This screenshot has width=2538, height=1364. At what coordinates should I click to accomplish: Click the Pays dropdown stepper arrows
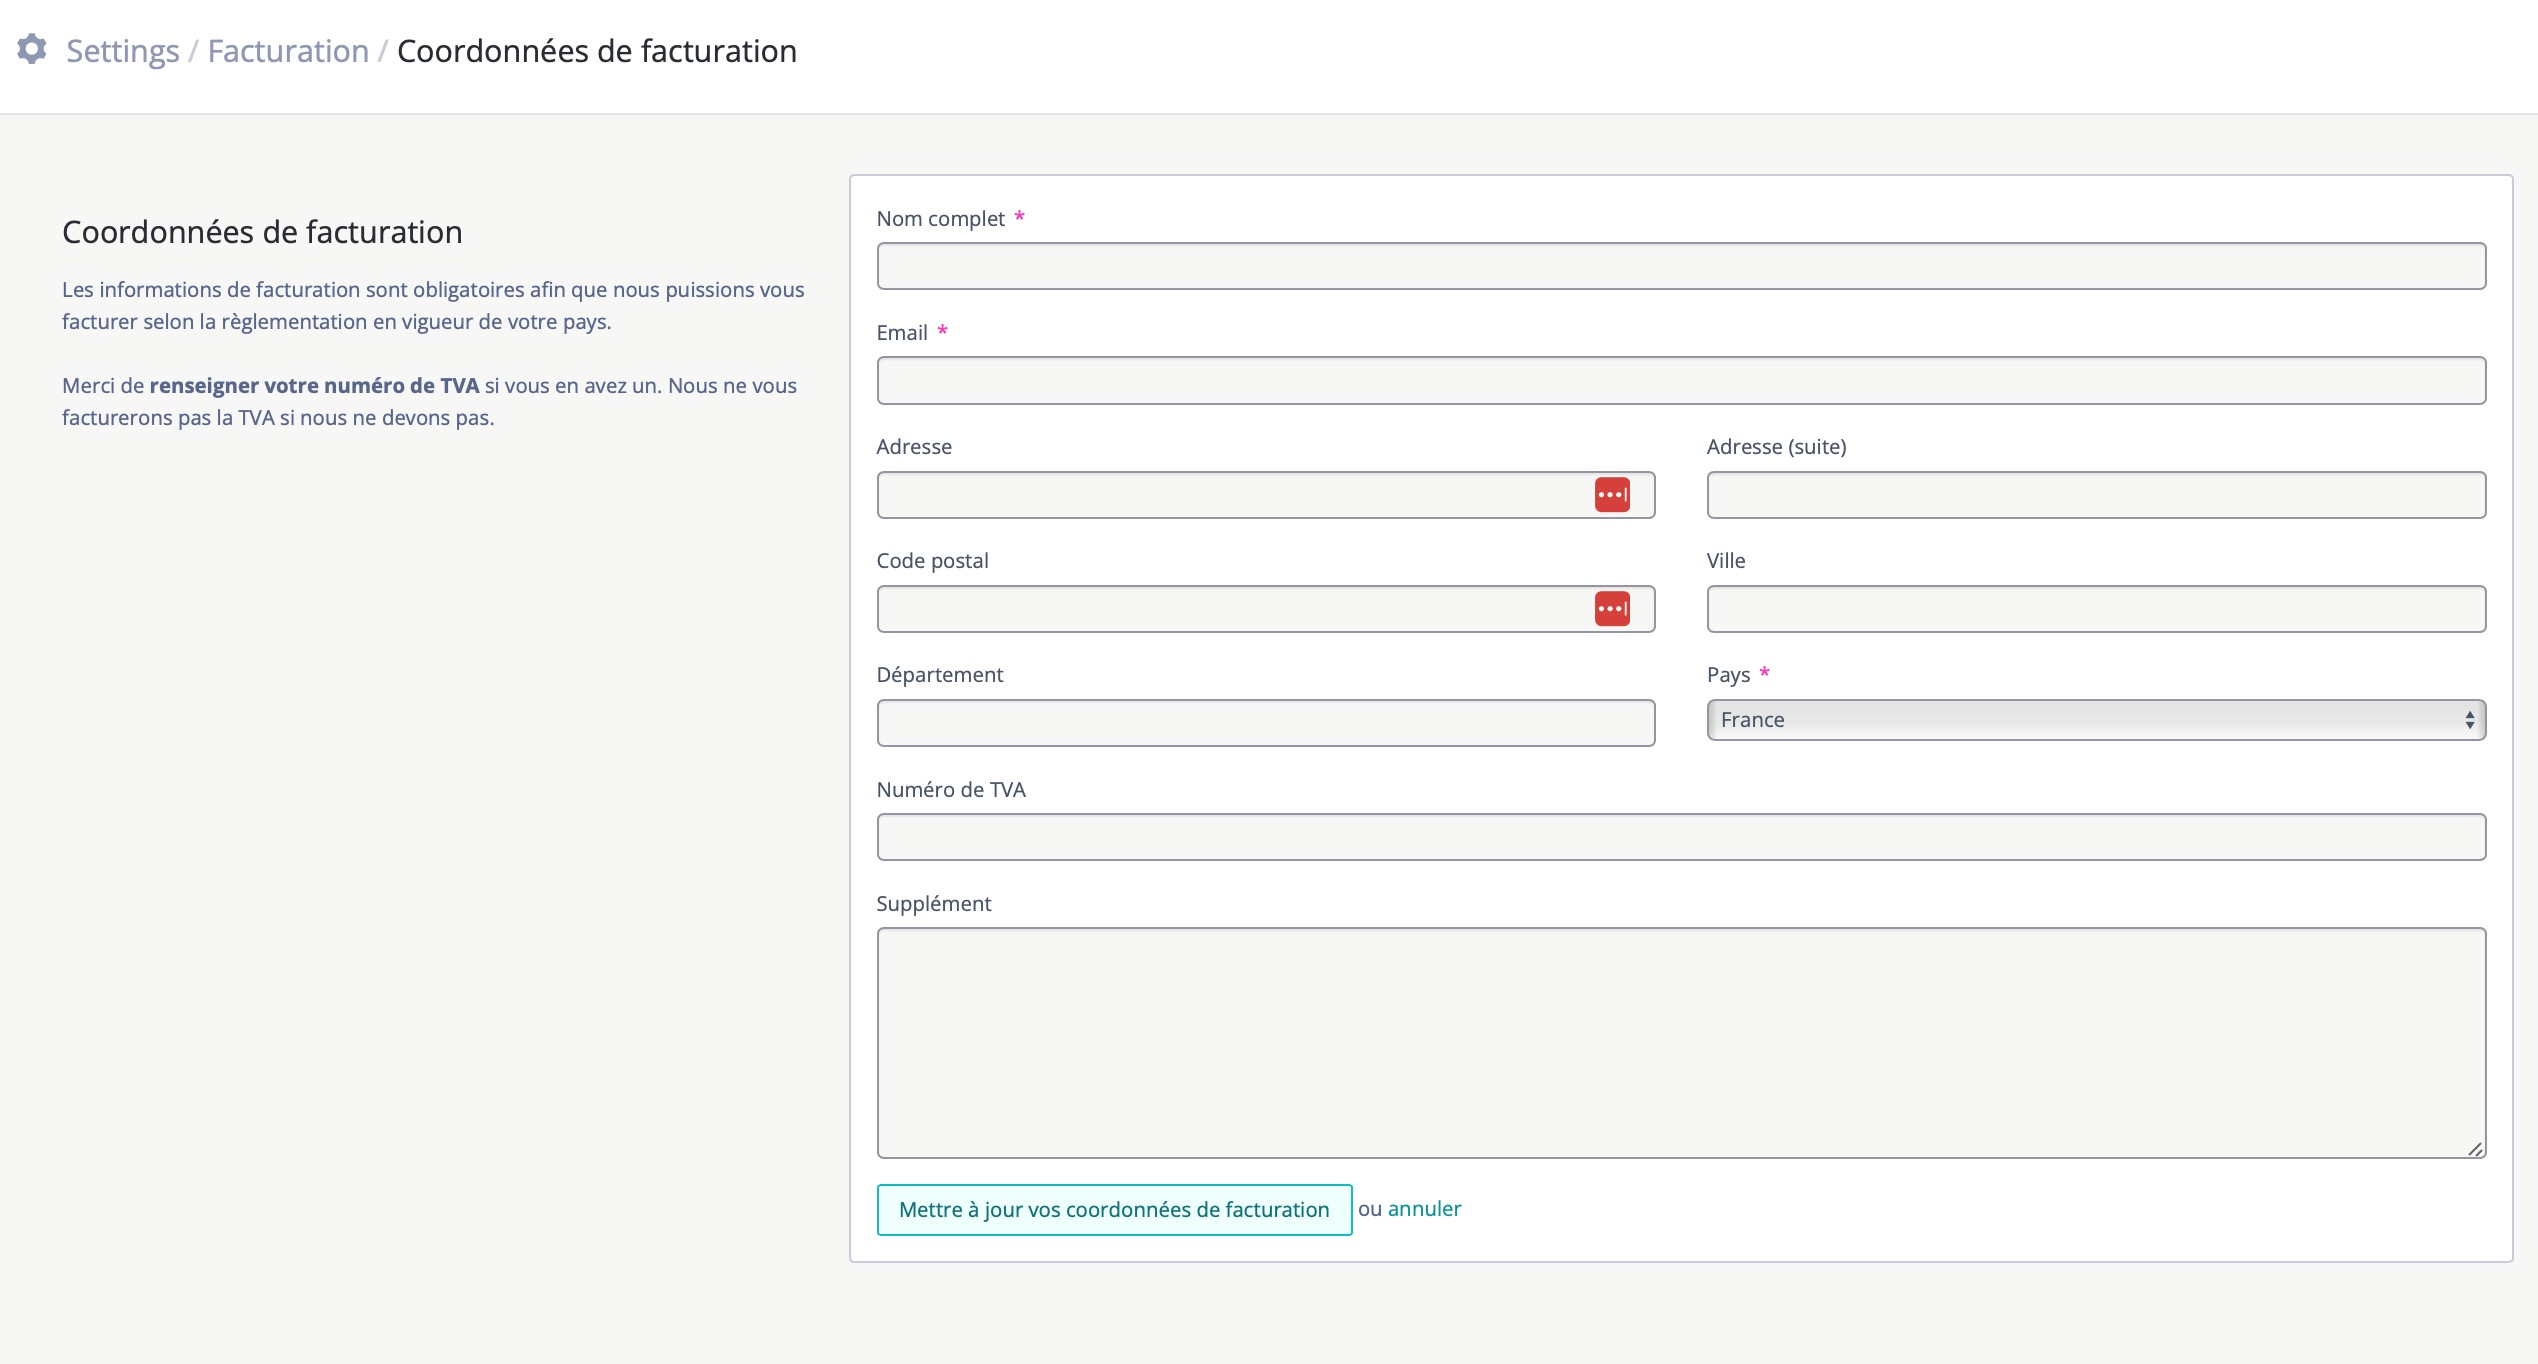coord(2469,720)
